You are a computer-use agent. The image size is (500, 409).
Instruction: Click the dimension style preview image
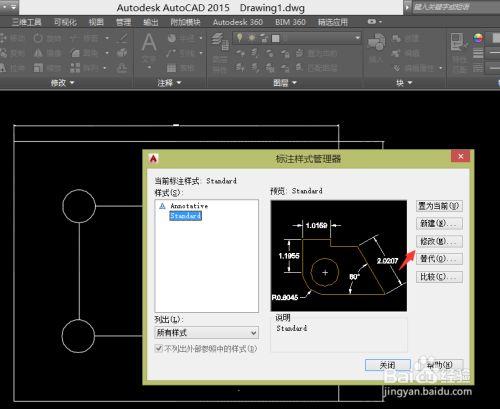point(339,256)
